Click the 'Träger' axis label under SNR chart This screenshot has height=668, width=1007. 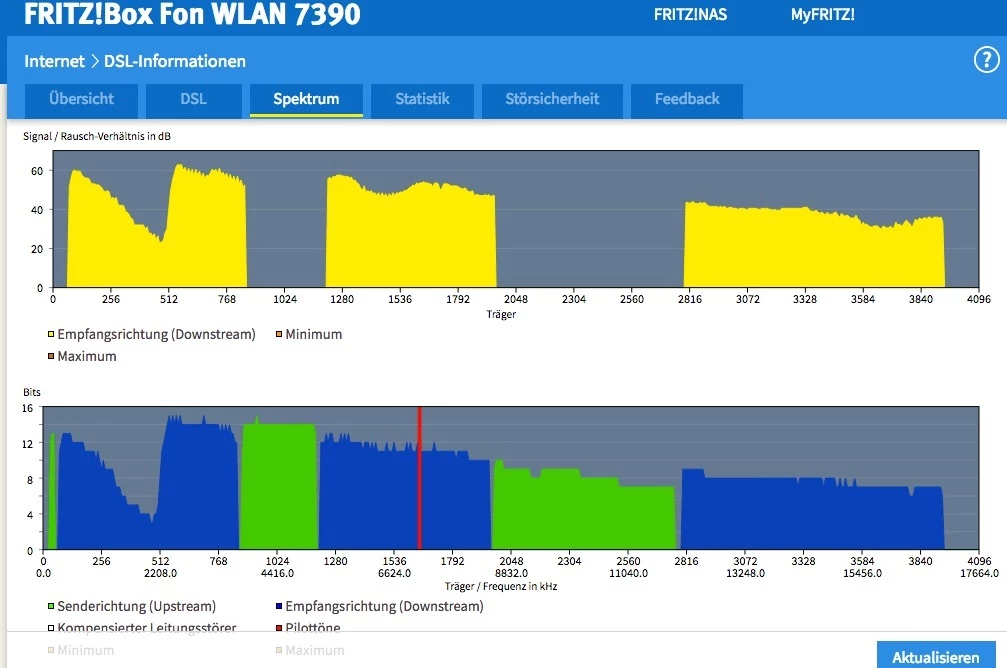(501, 314)
